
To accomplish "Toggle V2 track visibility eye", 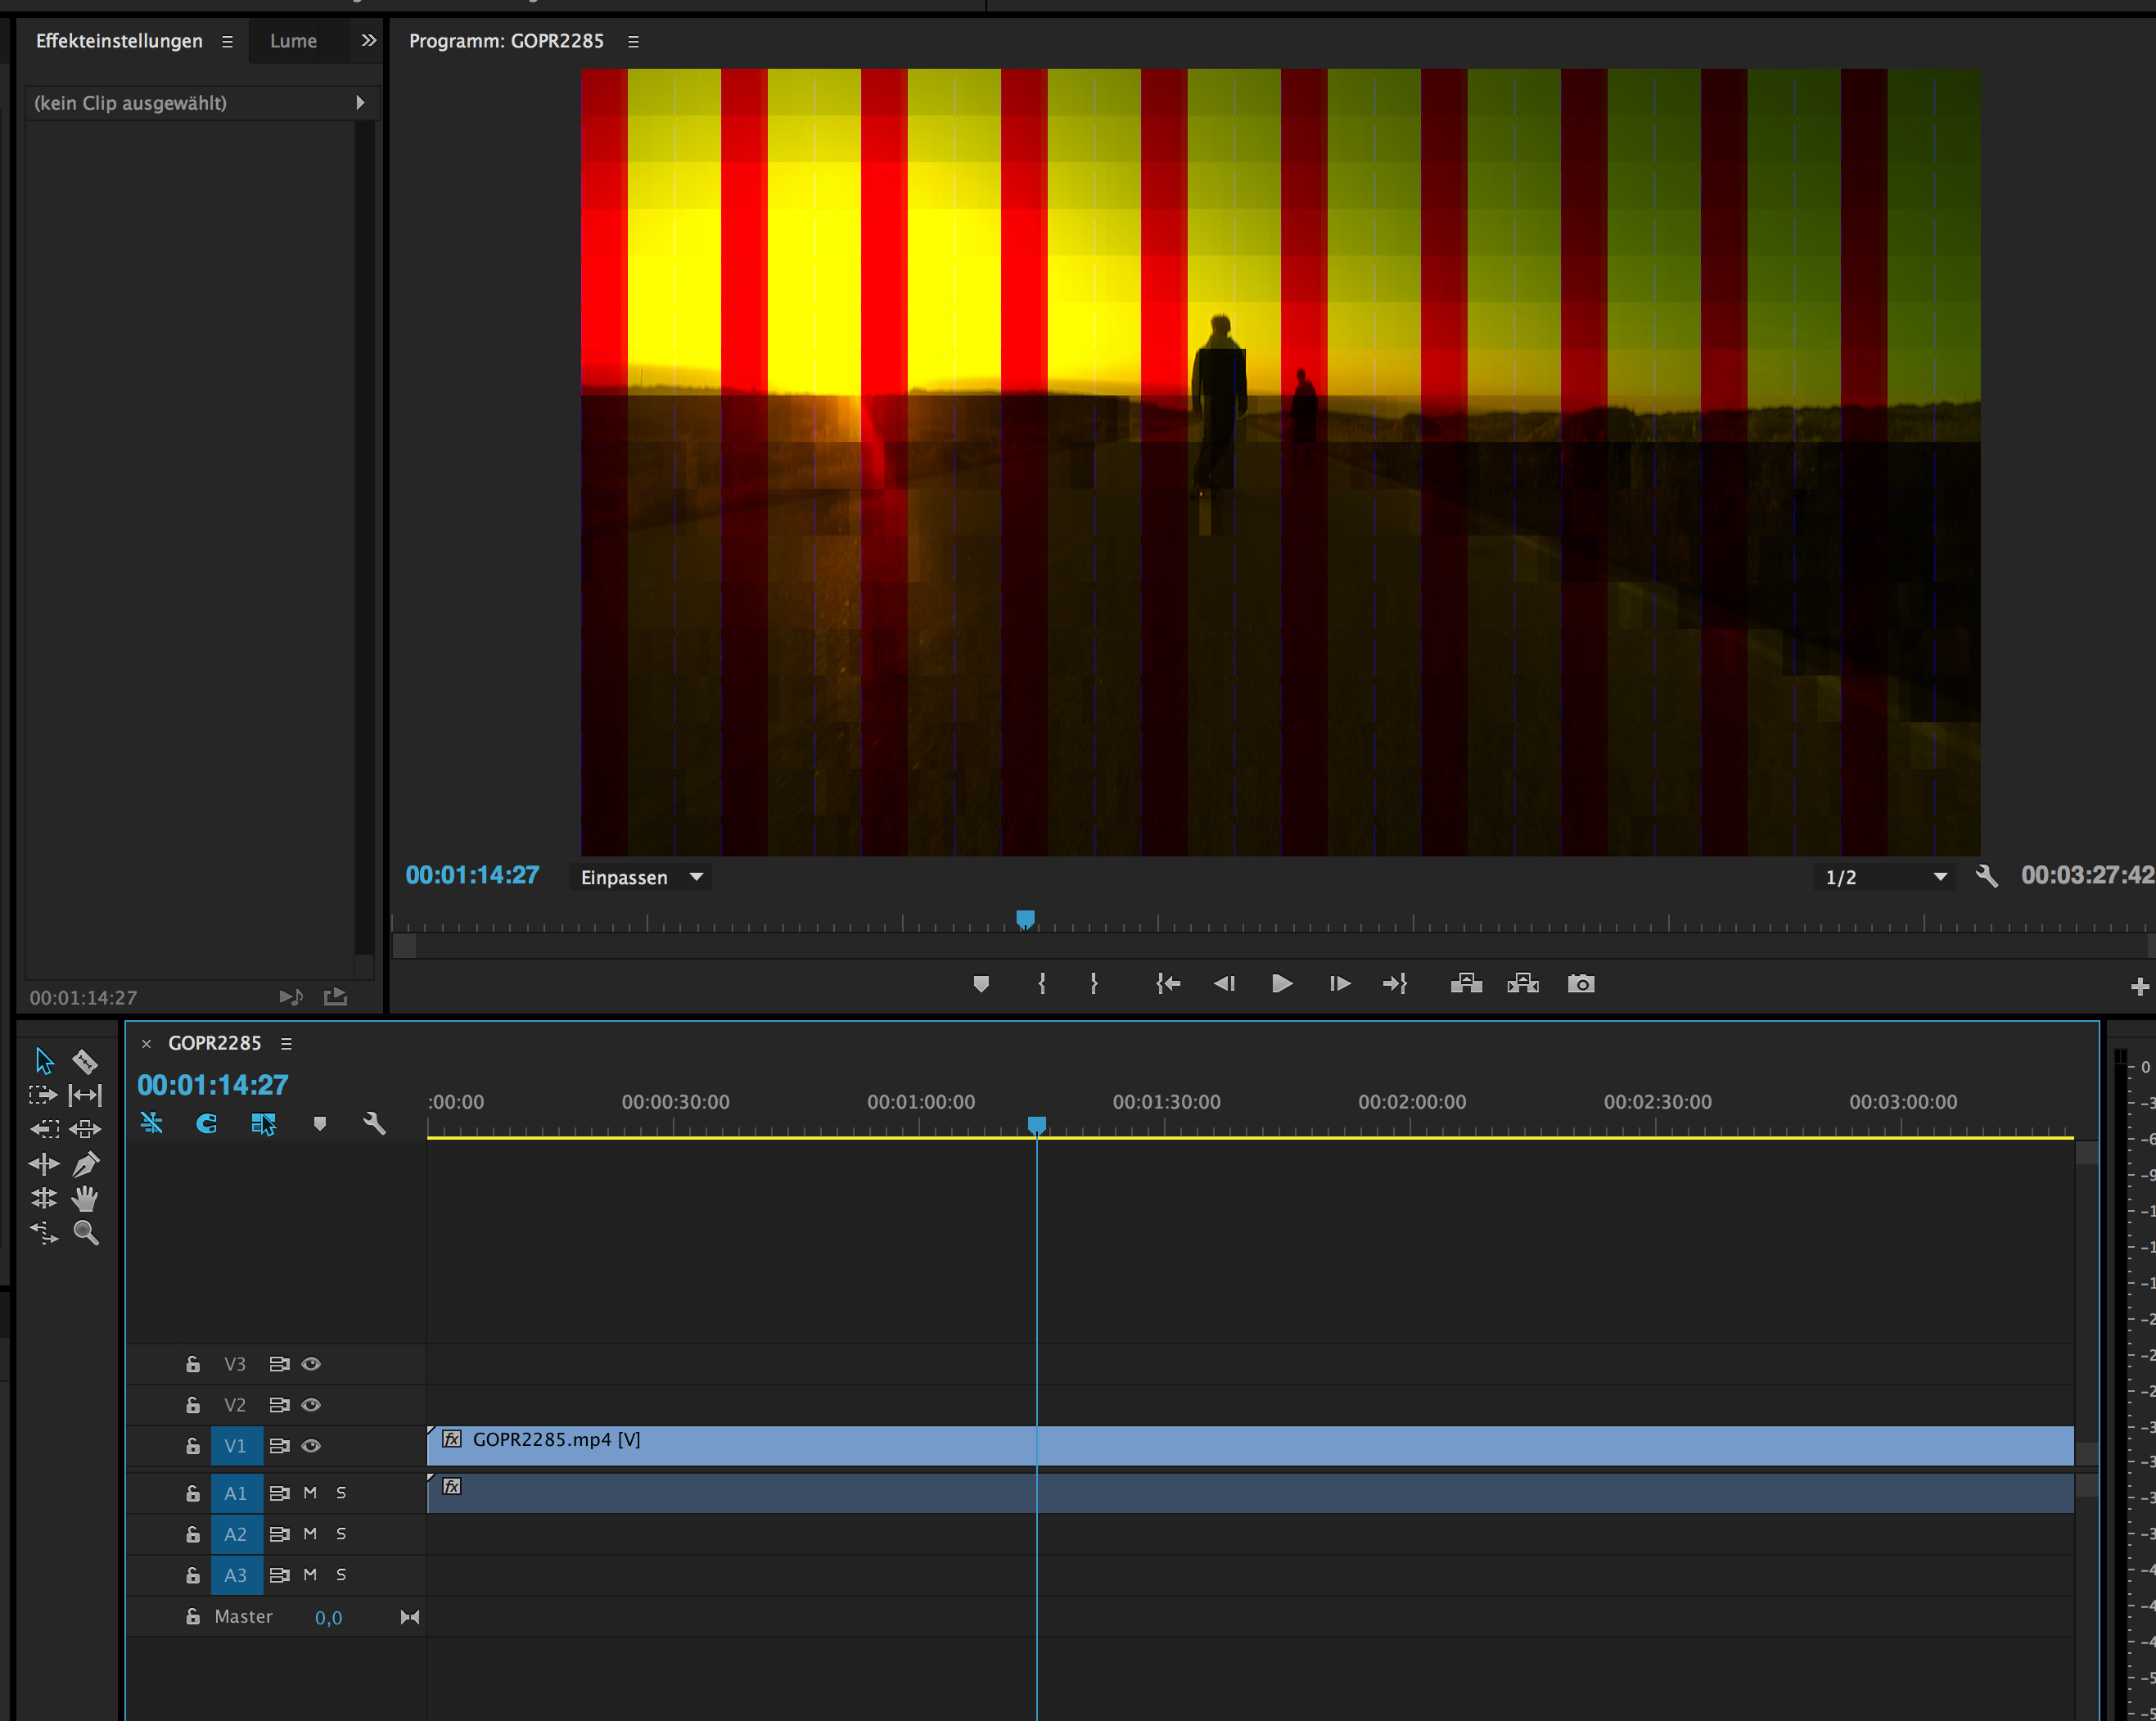I will [311, 1405].
